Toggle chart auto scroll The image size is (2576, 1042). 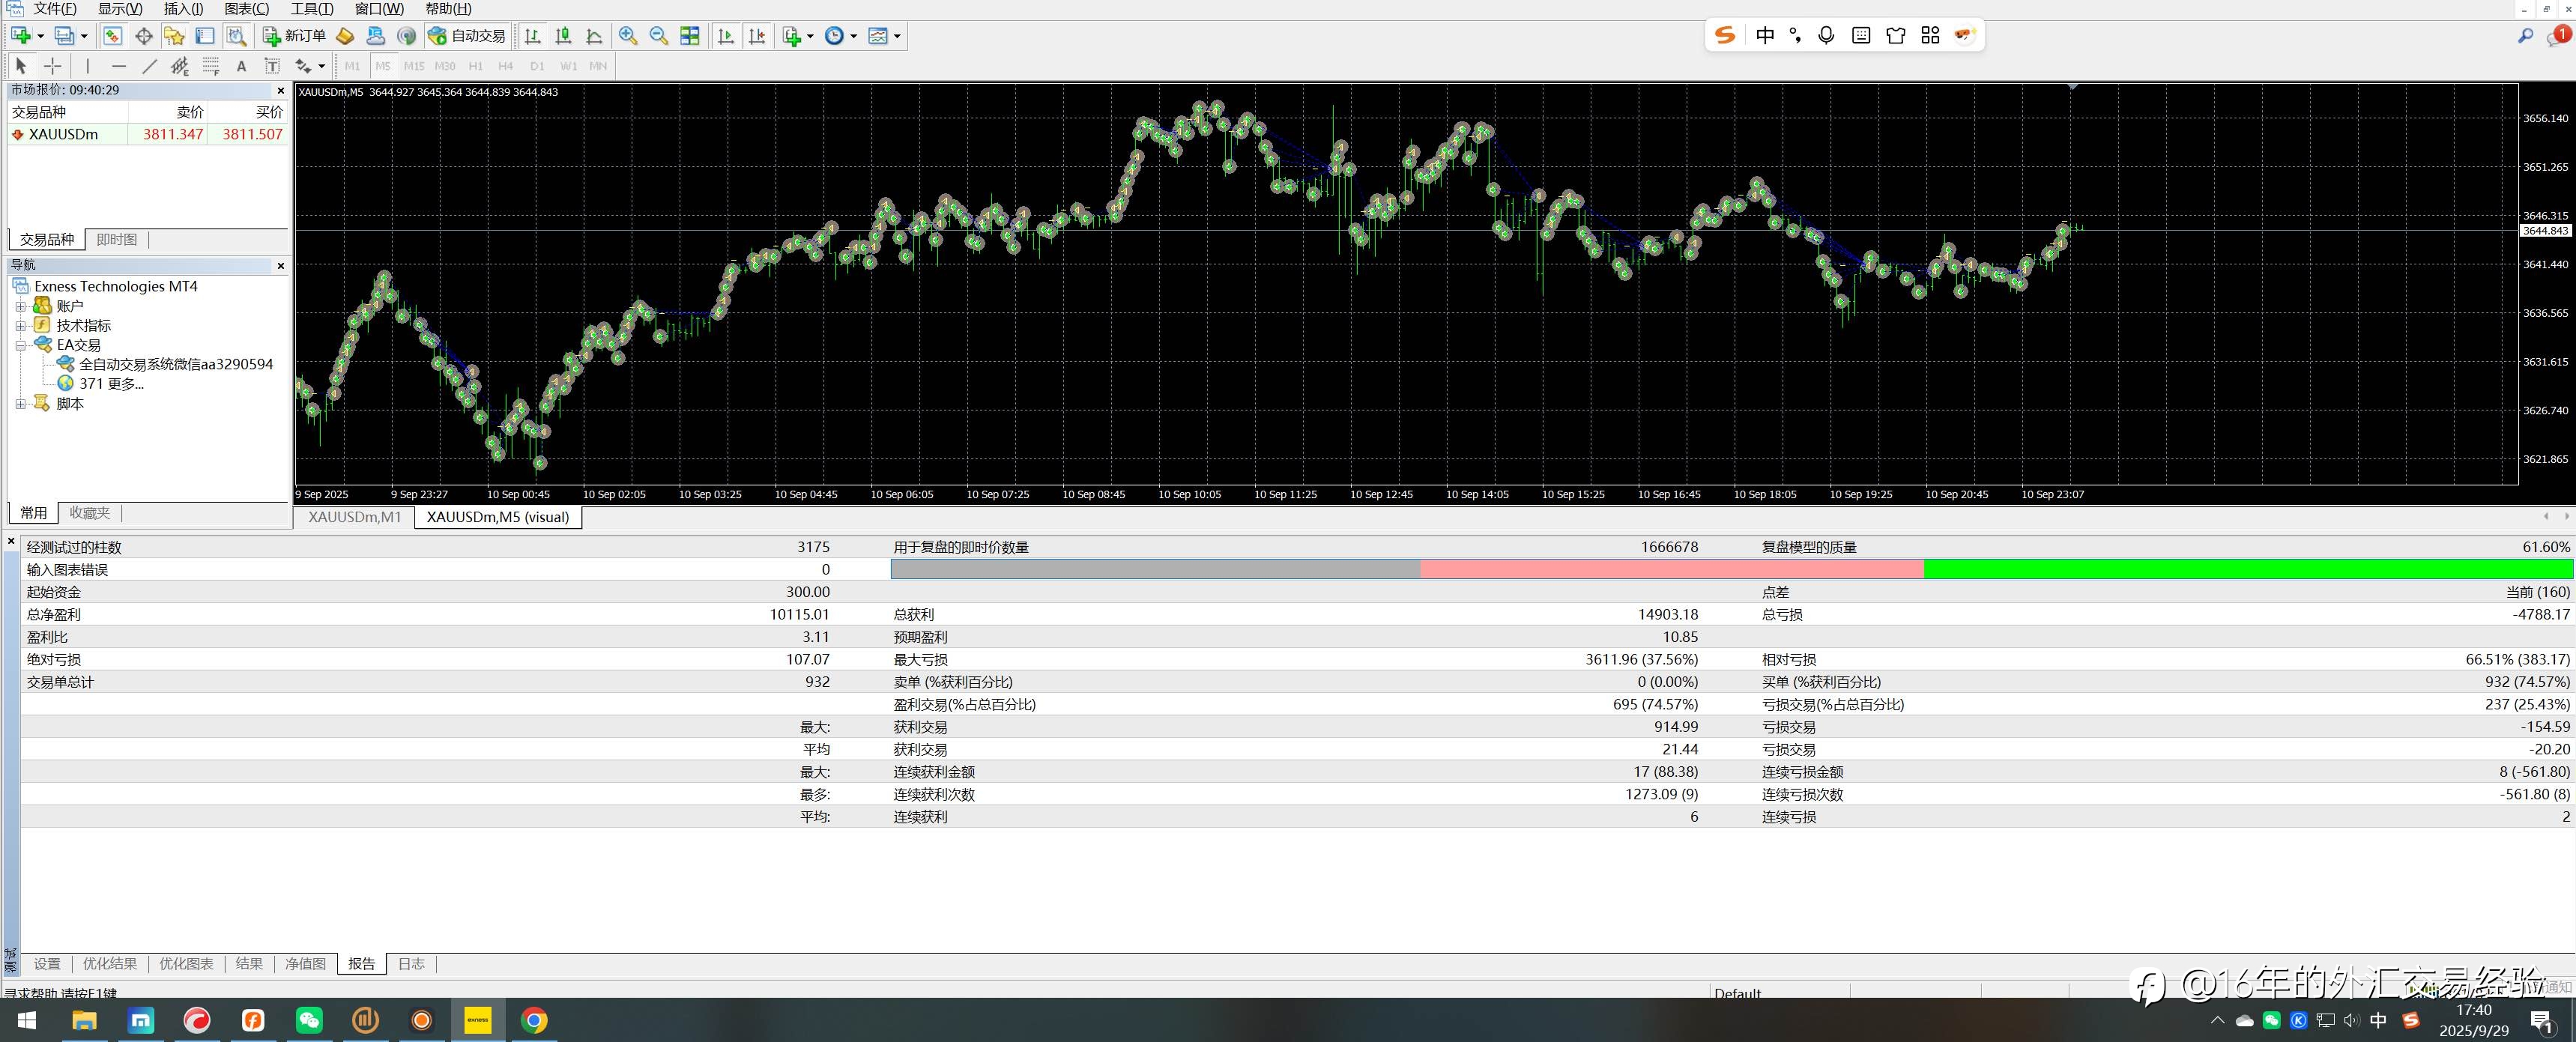[726, 36]
